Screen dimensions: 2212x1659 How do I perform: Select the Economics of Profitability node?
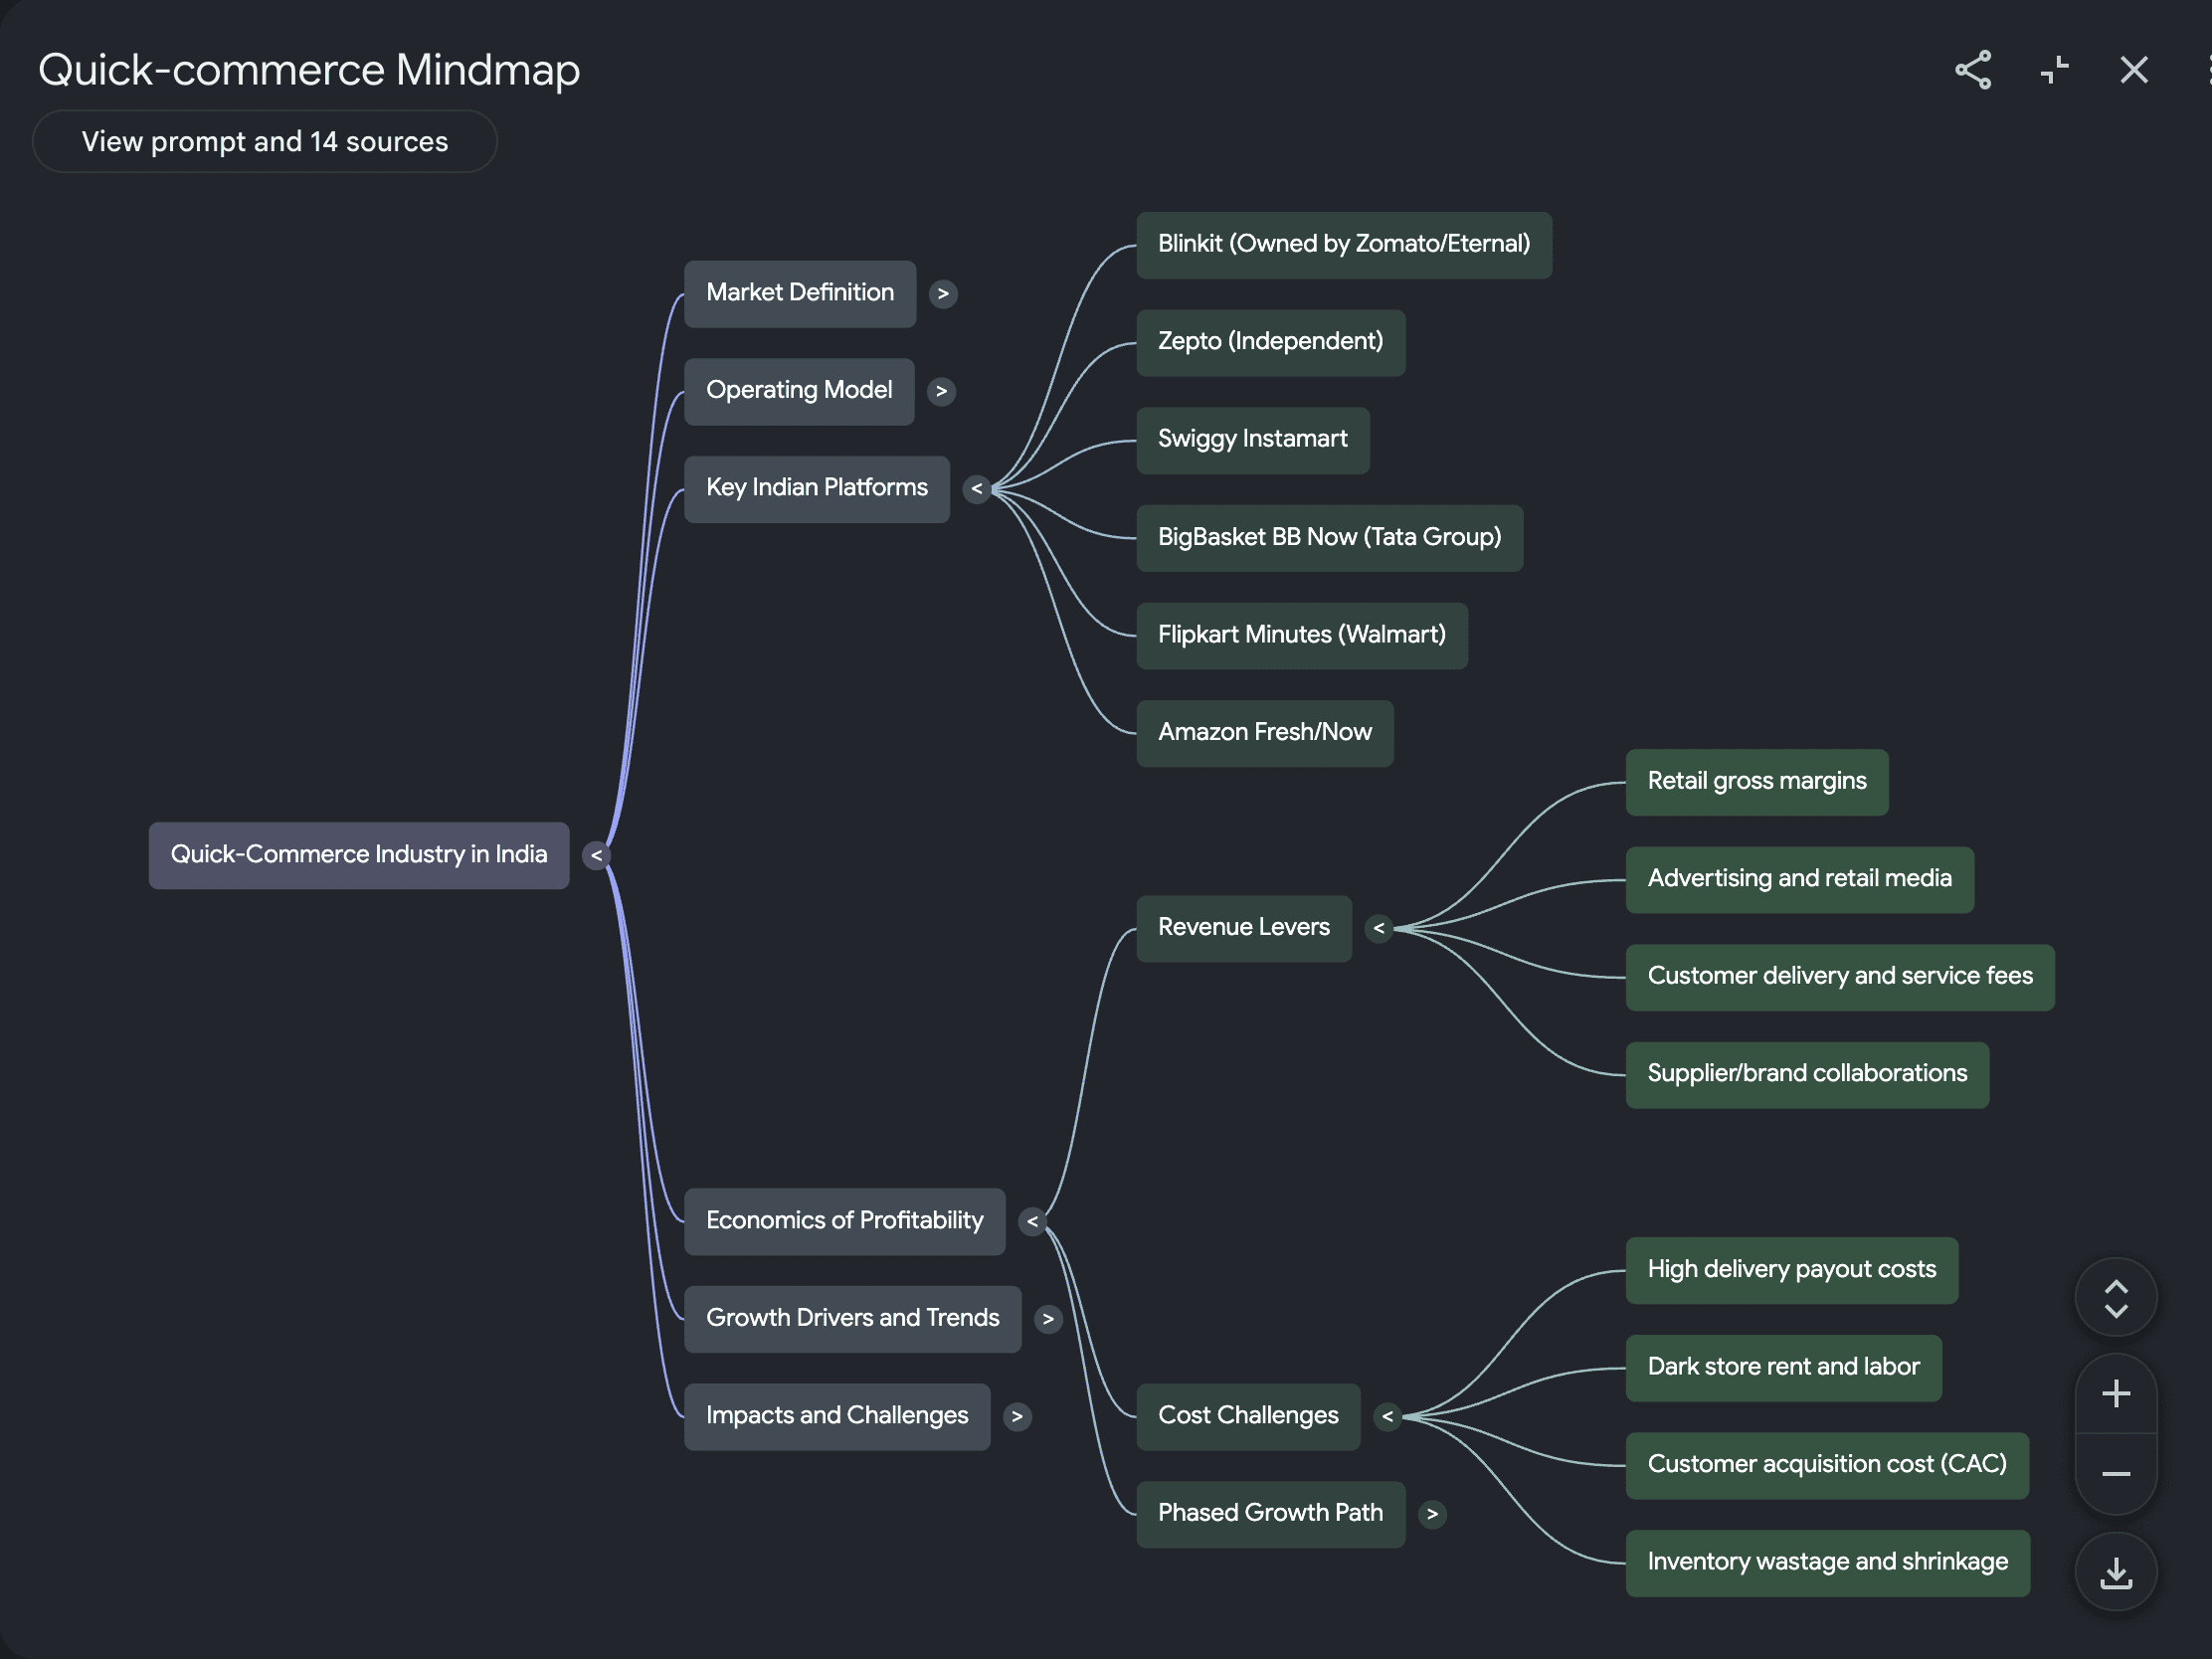(845, 1221)
